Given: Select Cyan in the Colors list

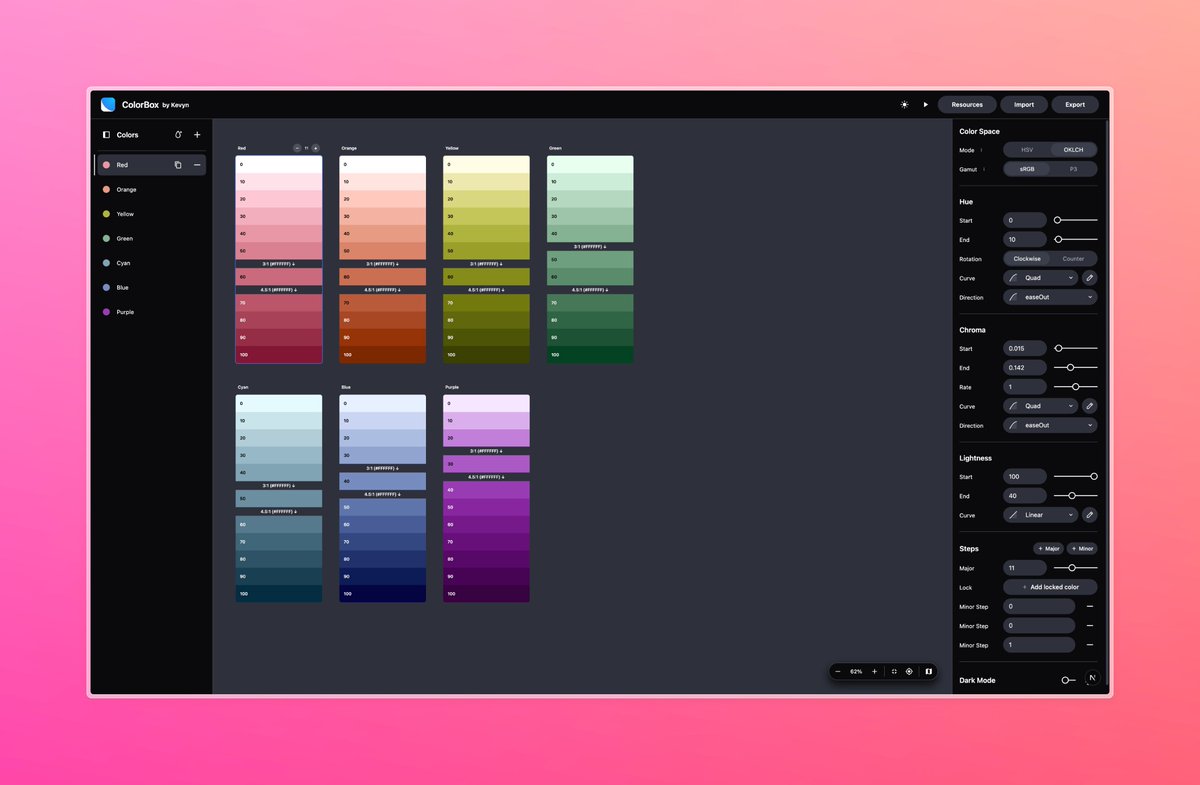Looking at the screenshot, I should coord(150,263).
